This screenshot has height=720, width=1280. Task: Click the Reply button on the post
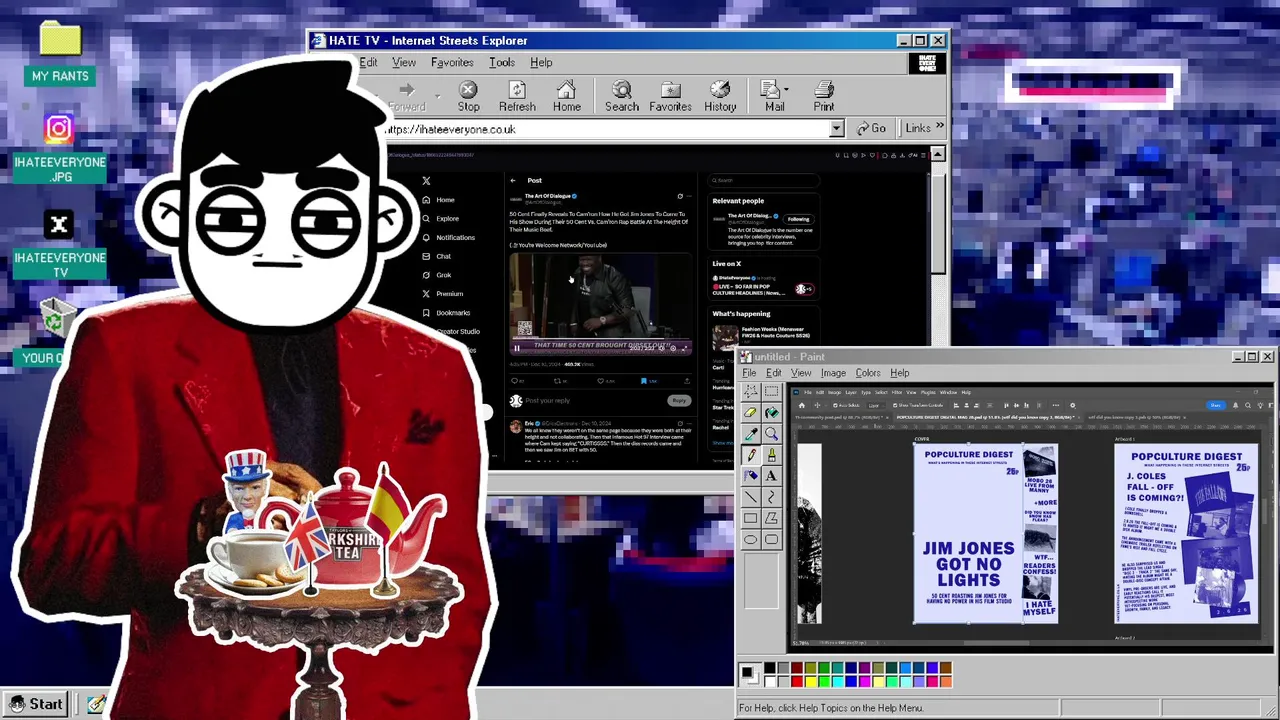click(x=679, y=401)
